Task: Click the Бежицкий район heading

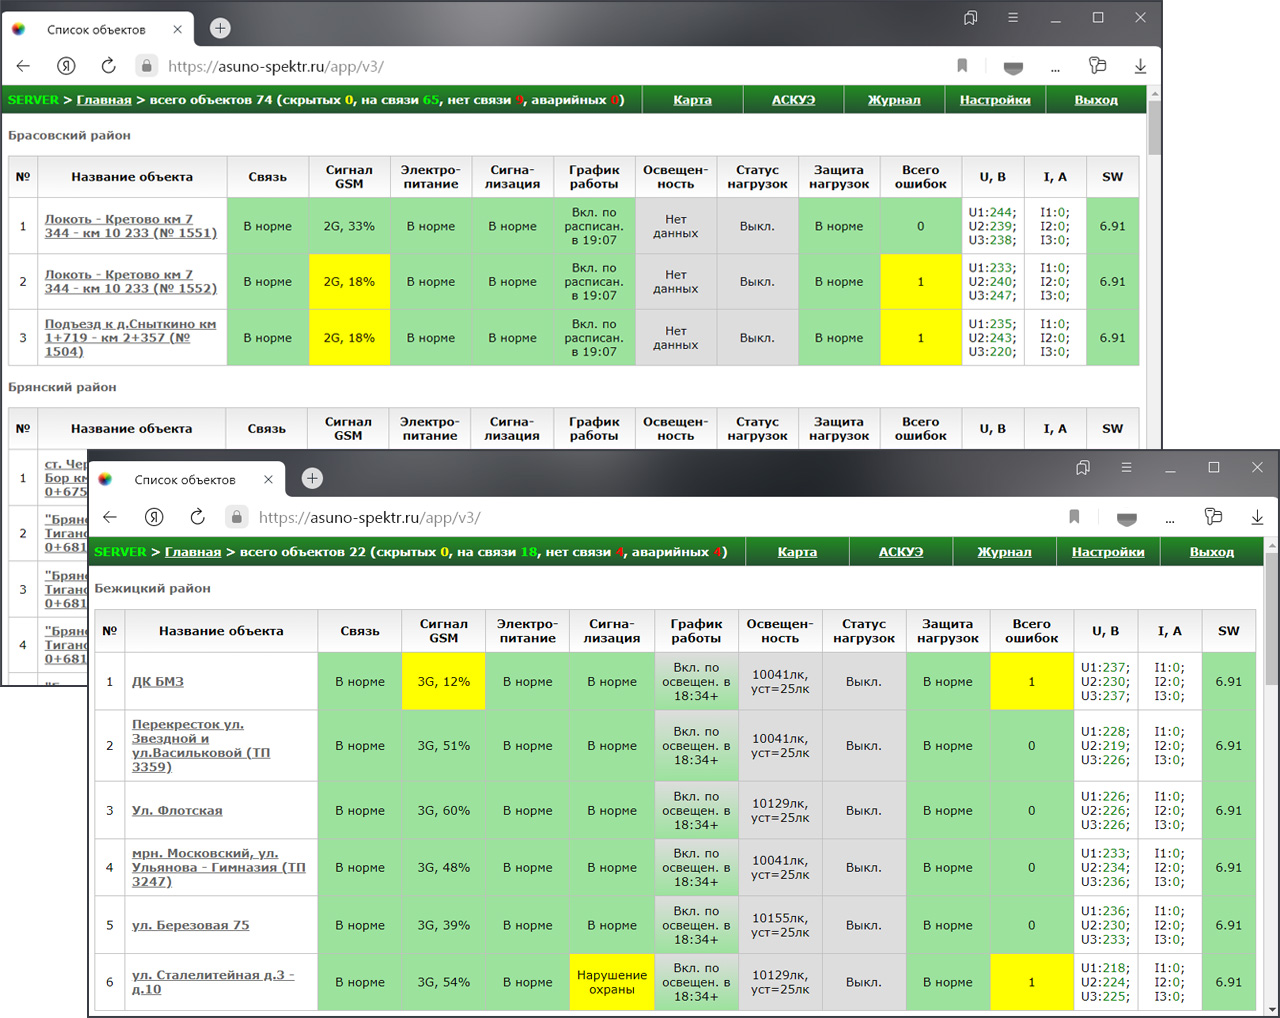Action: coord(153,588)
